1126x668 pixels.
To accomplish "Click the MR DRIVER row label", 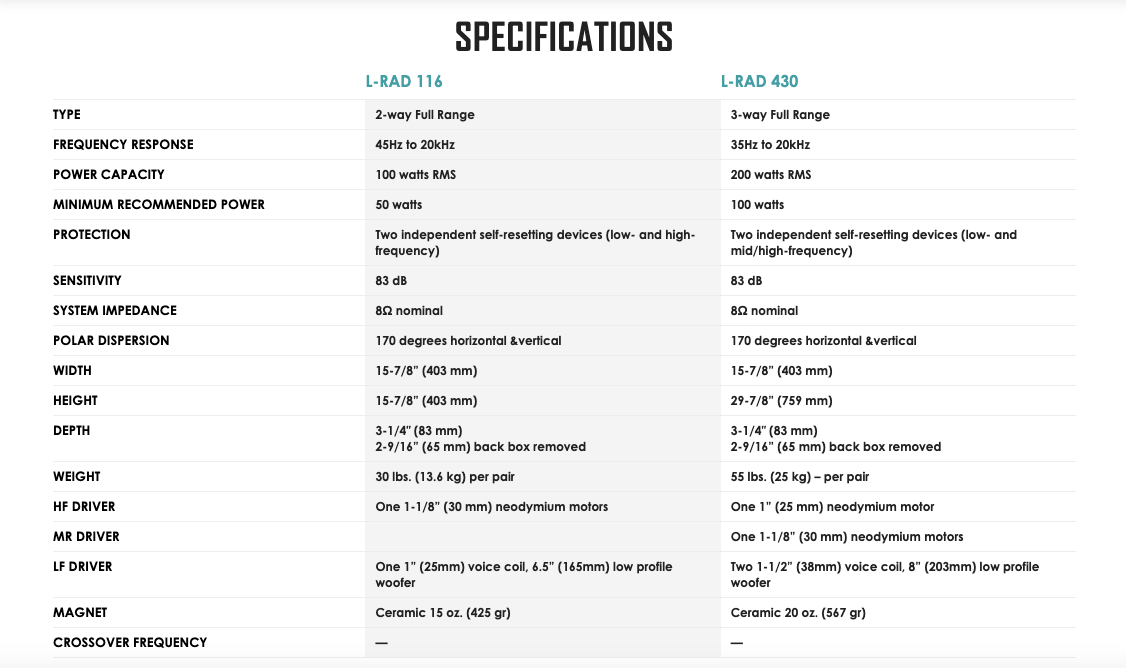I will click(86, 537).
